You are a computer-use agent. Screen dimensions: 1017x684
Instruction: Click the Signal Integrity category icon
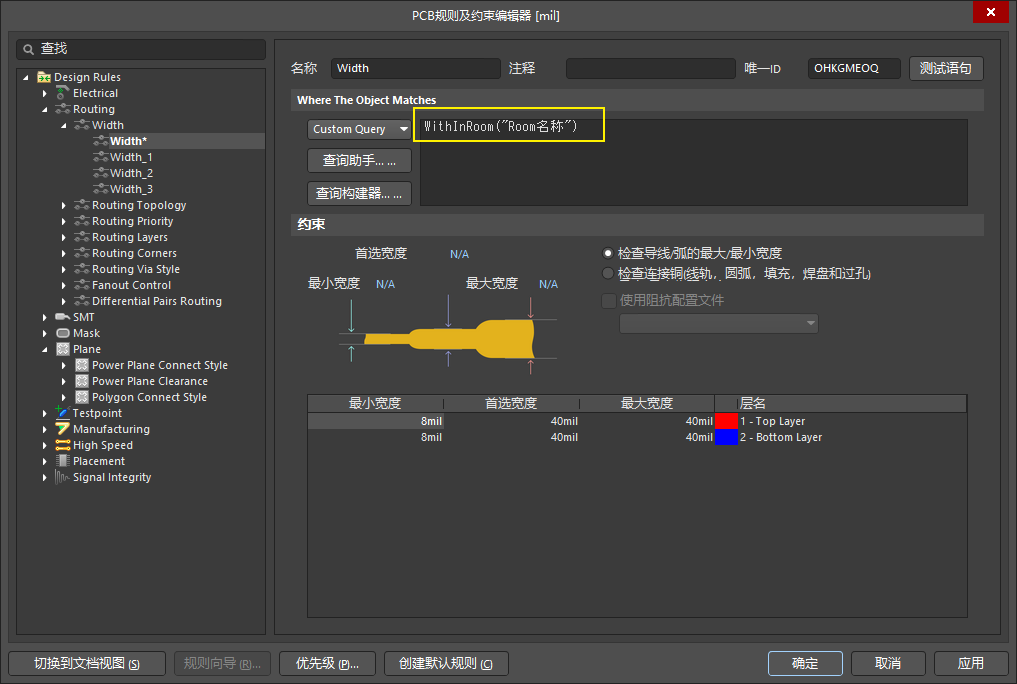[63, 477]
